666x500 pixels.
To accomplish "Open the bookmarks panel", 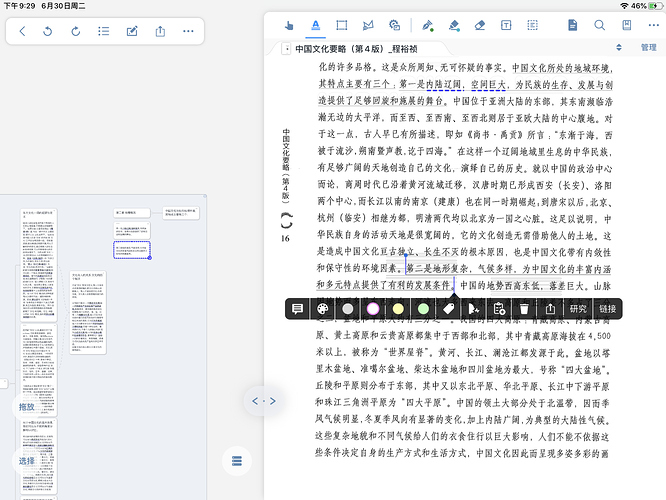I will [626, 25].
